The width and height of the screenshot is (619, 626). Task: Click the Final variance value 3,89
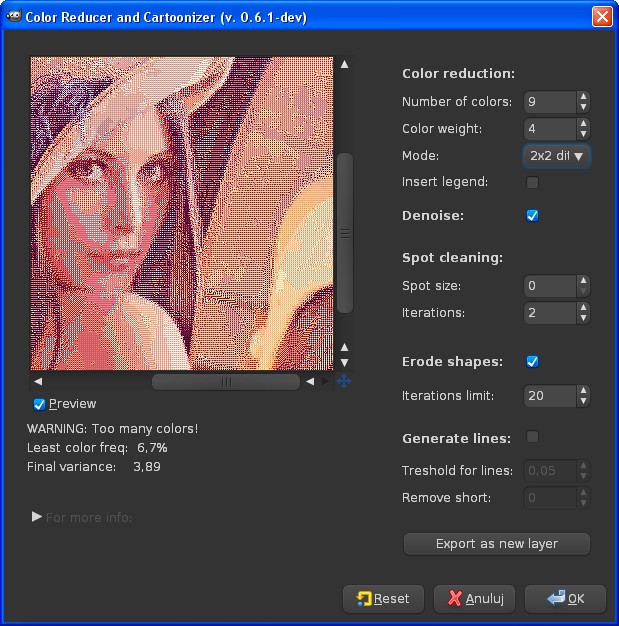point(147,467)
